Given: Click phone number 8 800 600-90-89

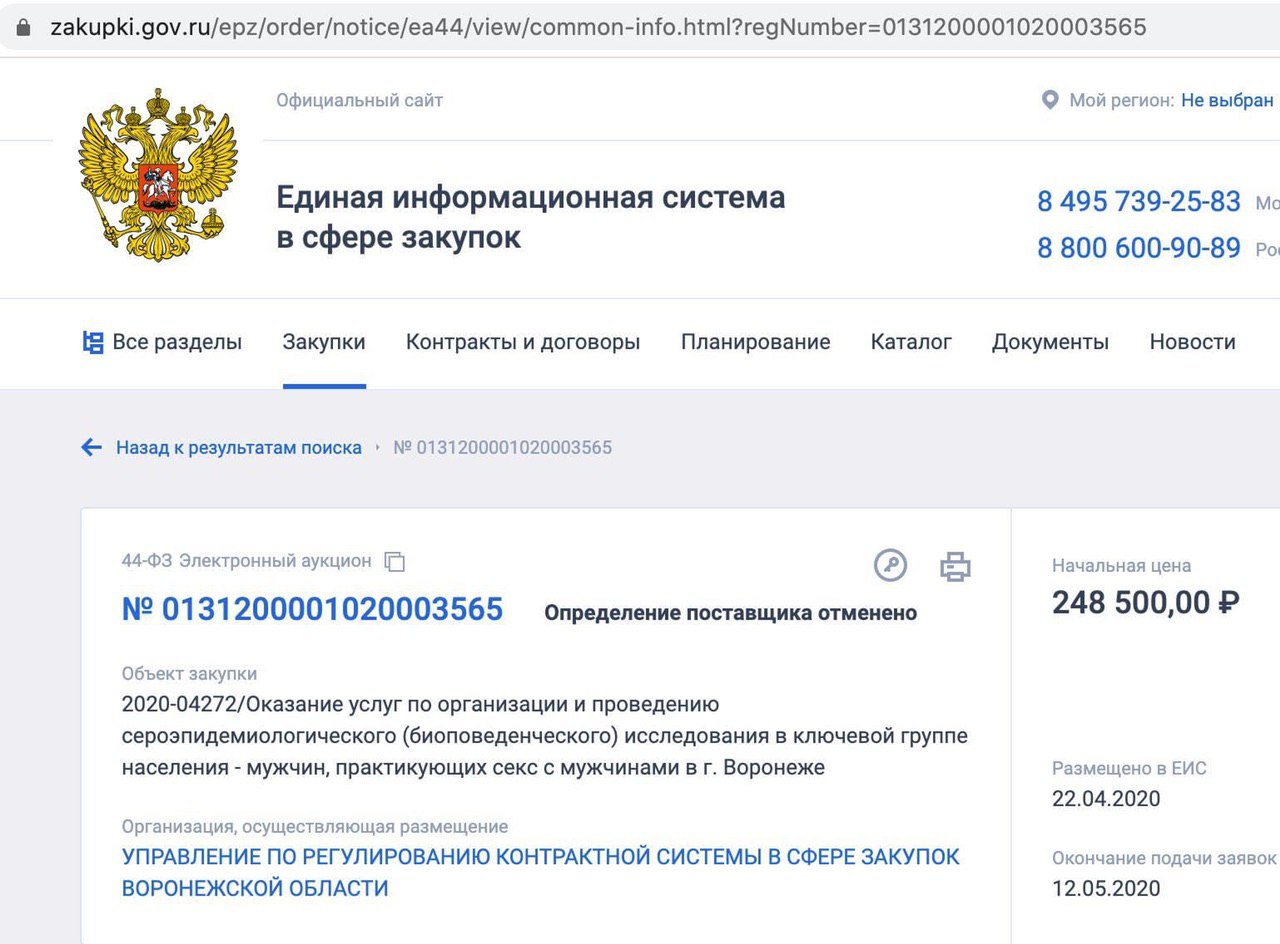Looking at the screenshot, I should [x=1139, y=248].
